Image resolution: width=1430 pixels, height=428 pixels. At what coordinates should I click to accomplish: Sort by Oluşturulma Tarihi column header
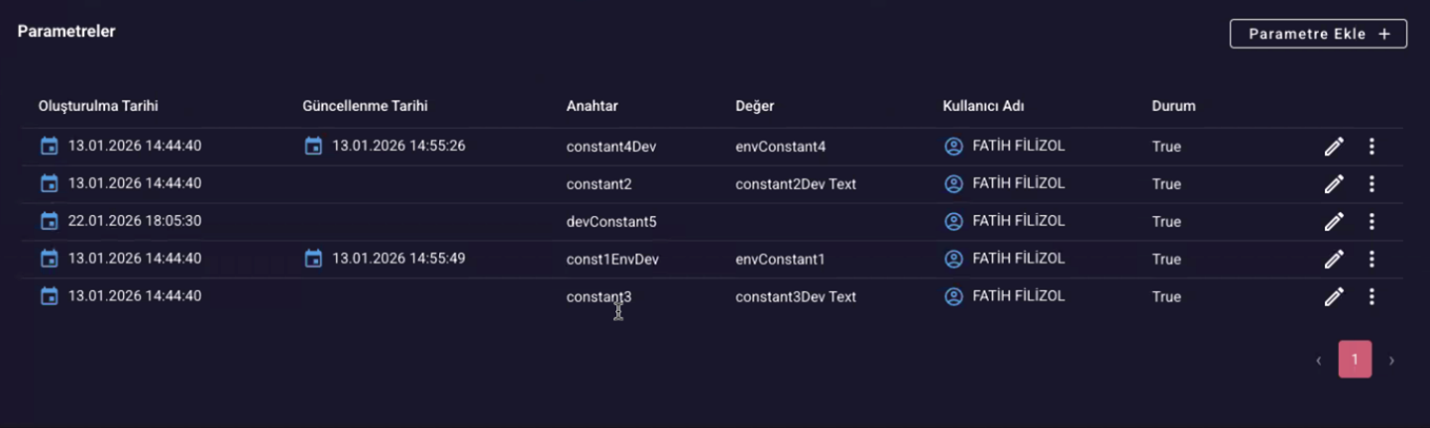[x=98, y=106]
